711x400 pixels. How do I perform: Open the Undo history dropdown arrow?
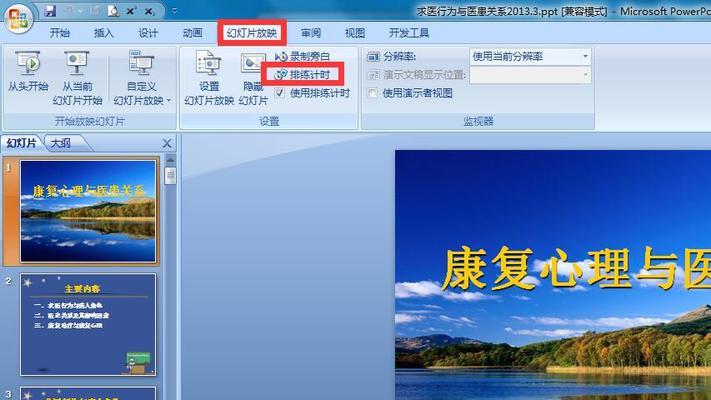click(80, 11)
